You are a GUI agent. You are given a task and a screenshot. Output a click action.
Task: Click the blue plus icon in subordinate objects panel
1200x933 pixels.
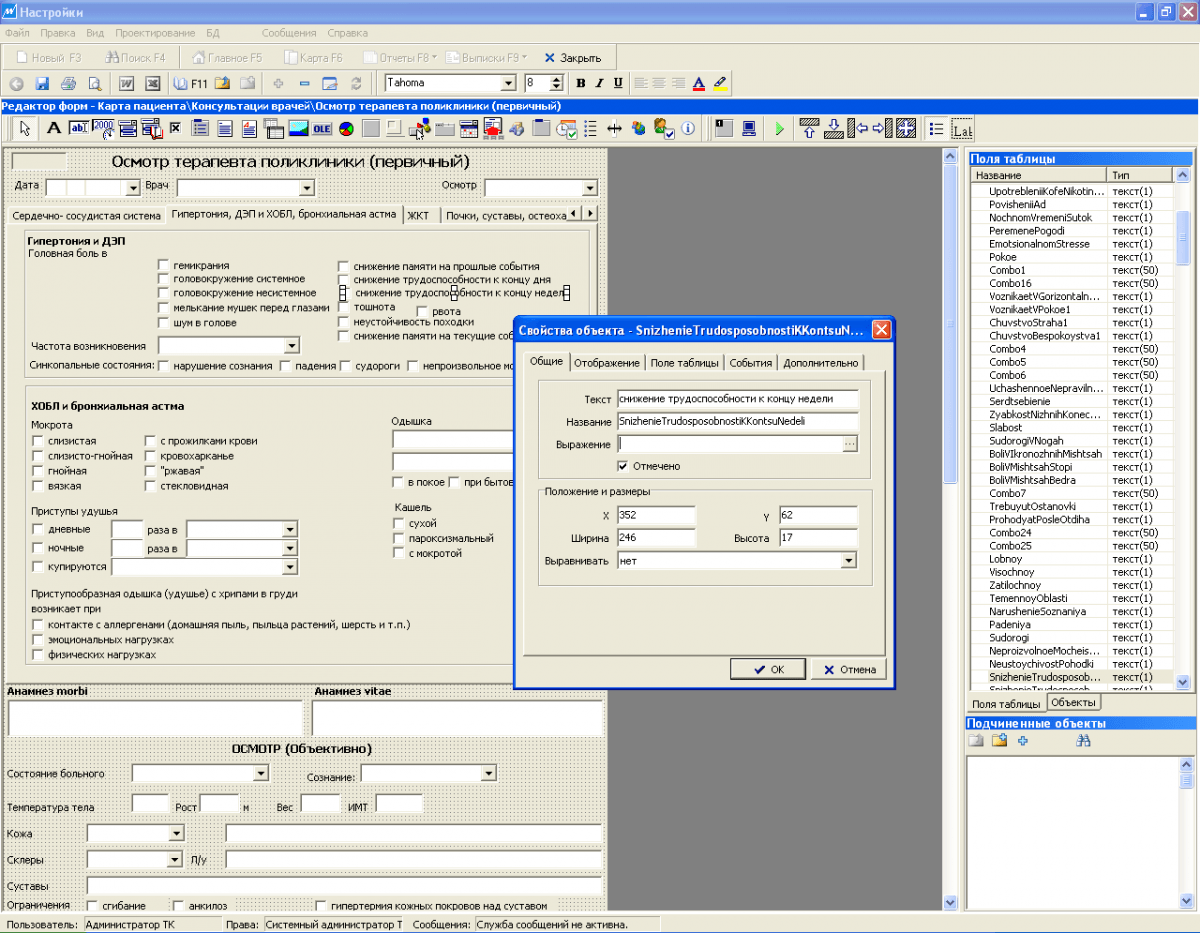pos(1023,741)
